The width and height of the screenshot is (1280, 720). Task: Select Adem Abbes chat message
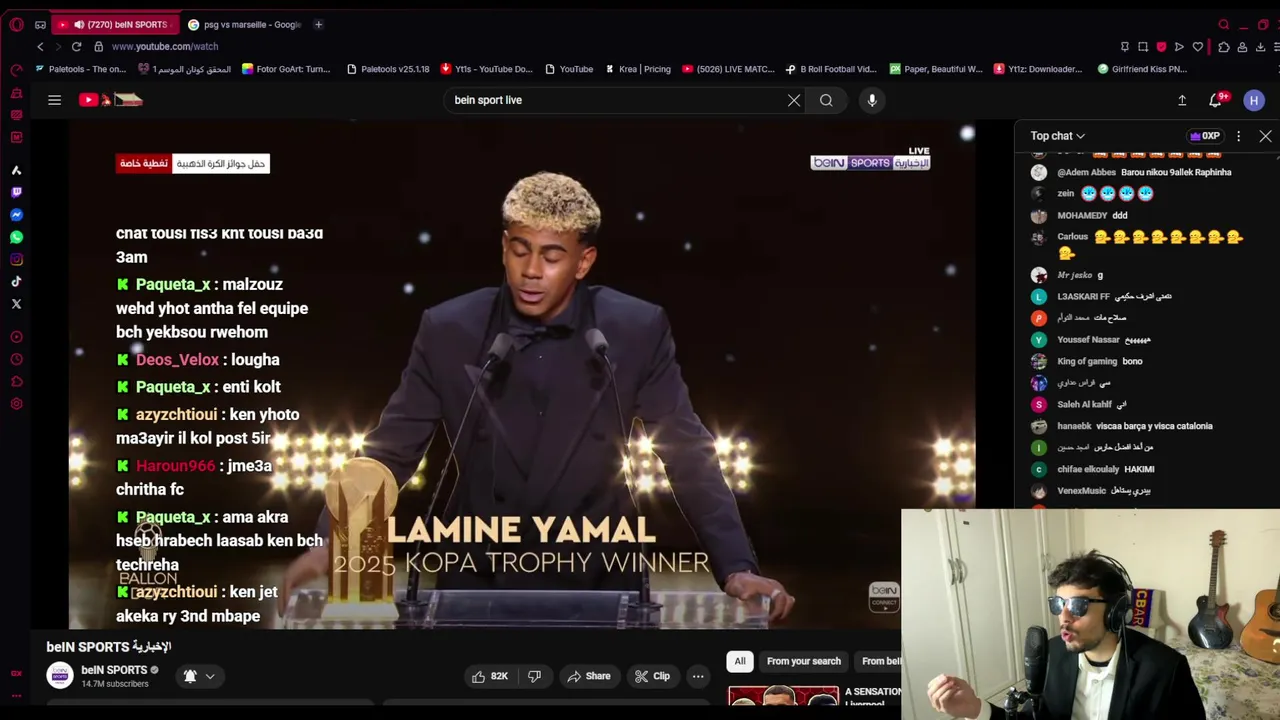click(1145, 172)
